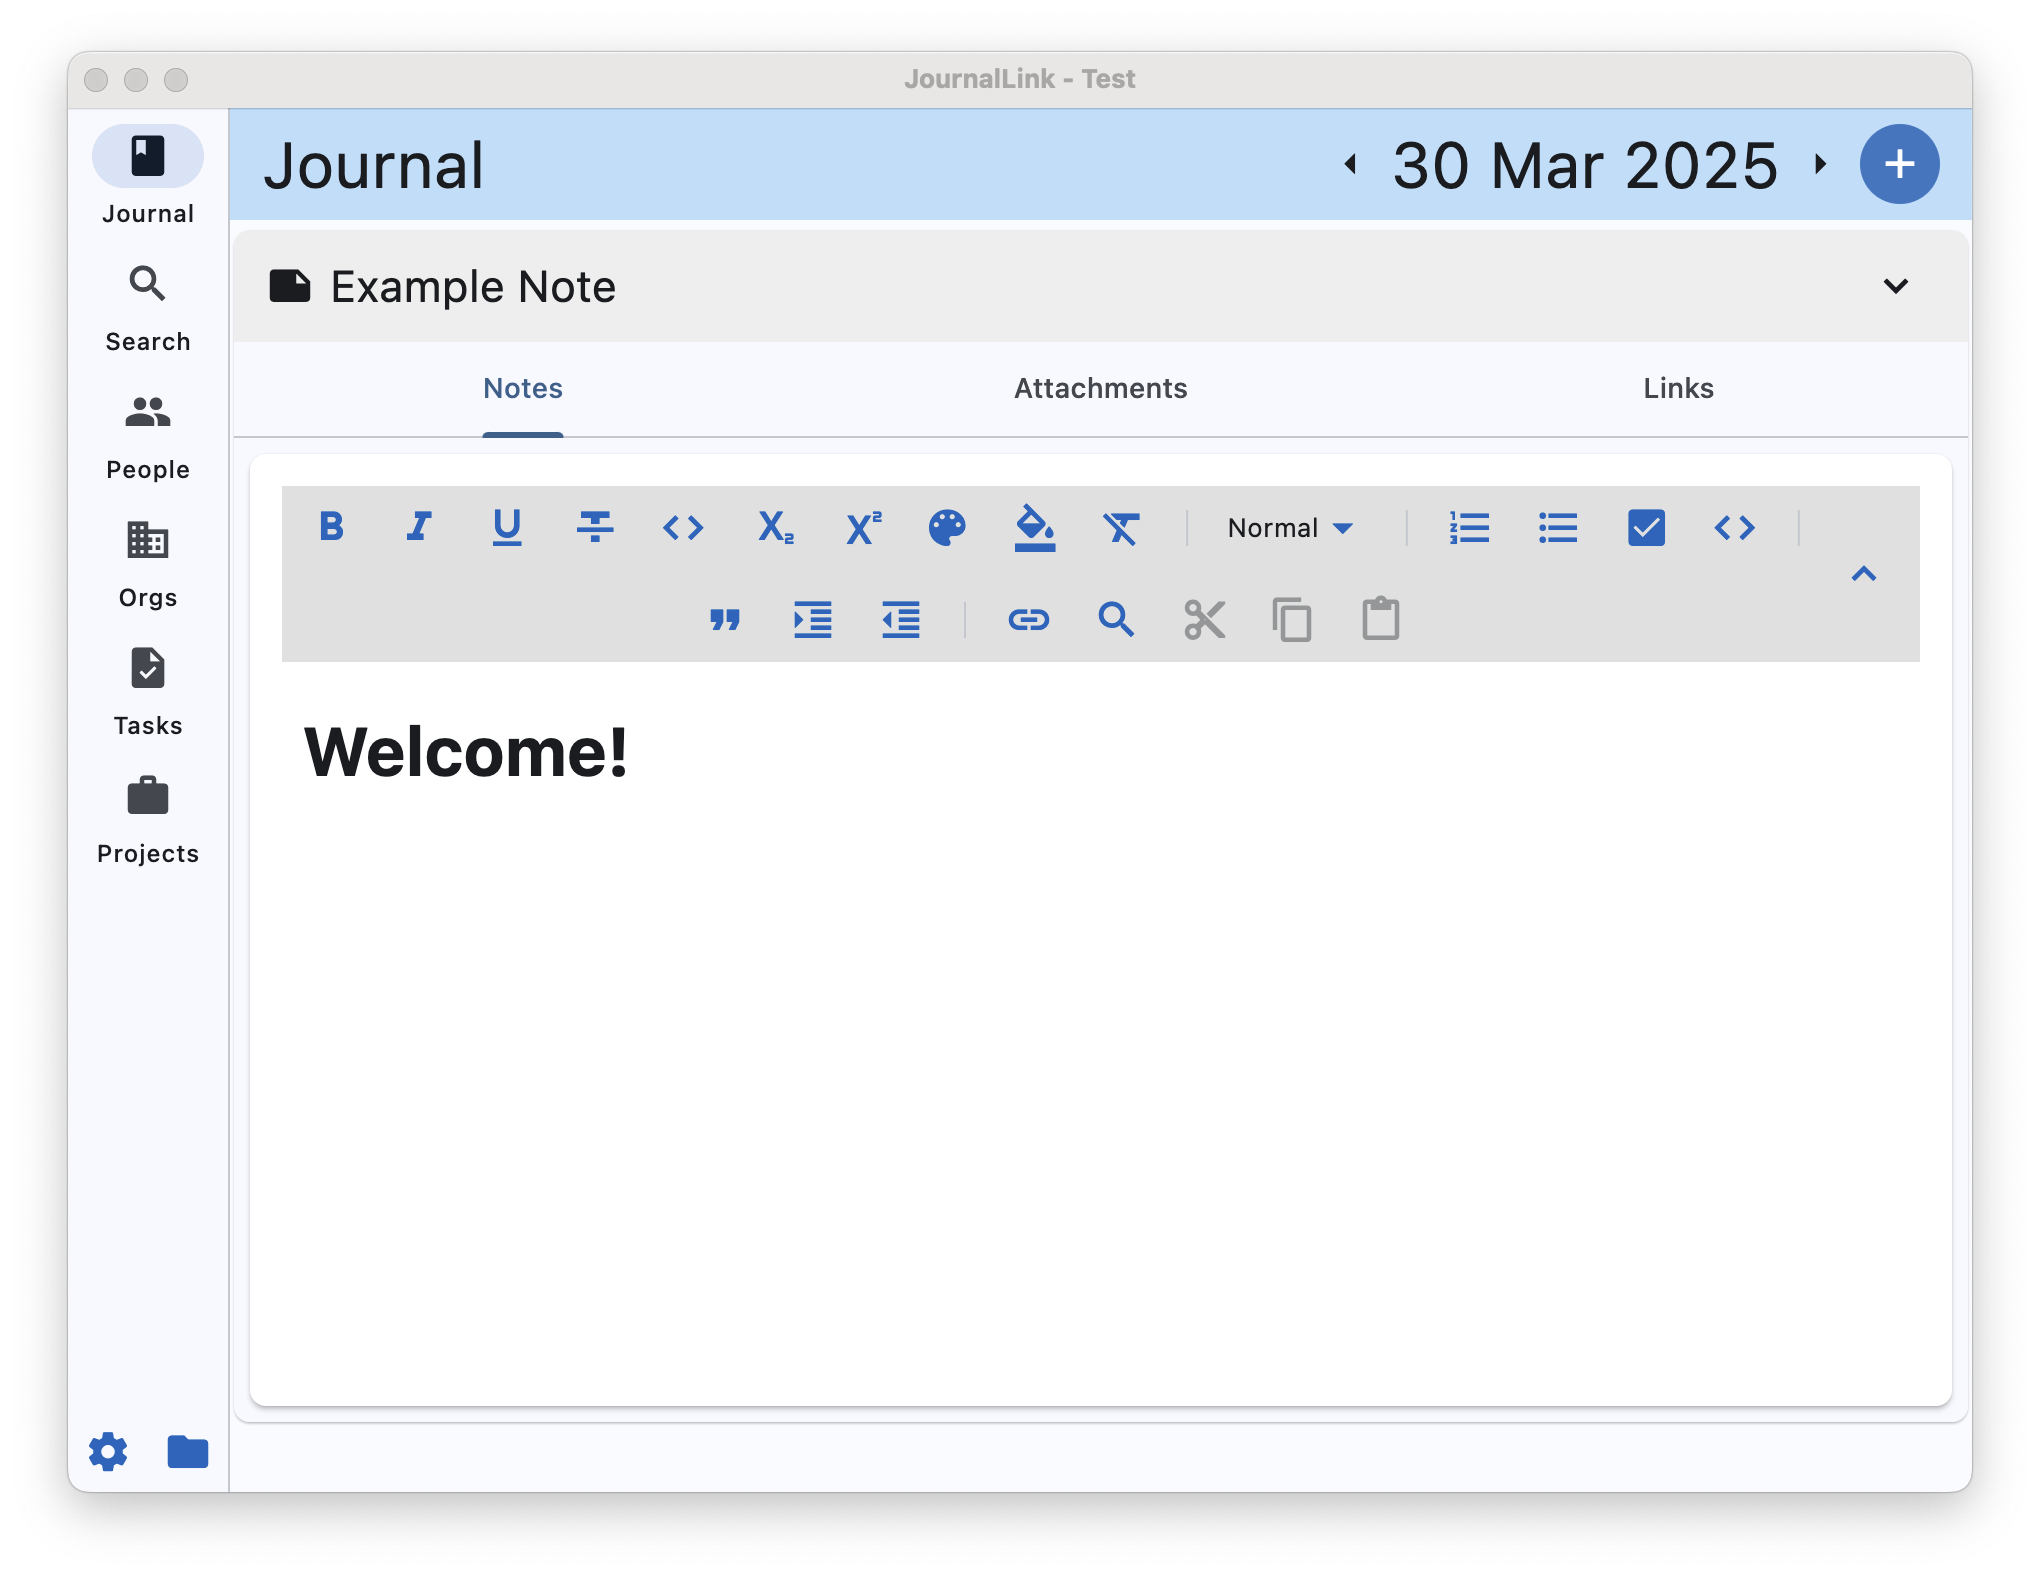The image size is (2040, 1576).
Task: Open the Normal text style dropdown
Action: tap(1290, 527)
